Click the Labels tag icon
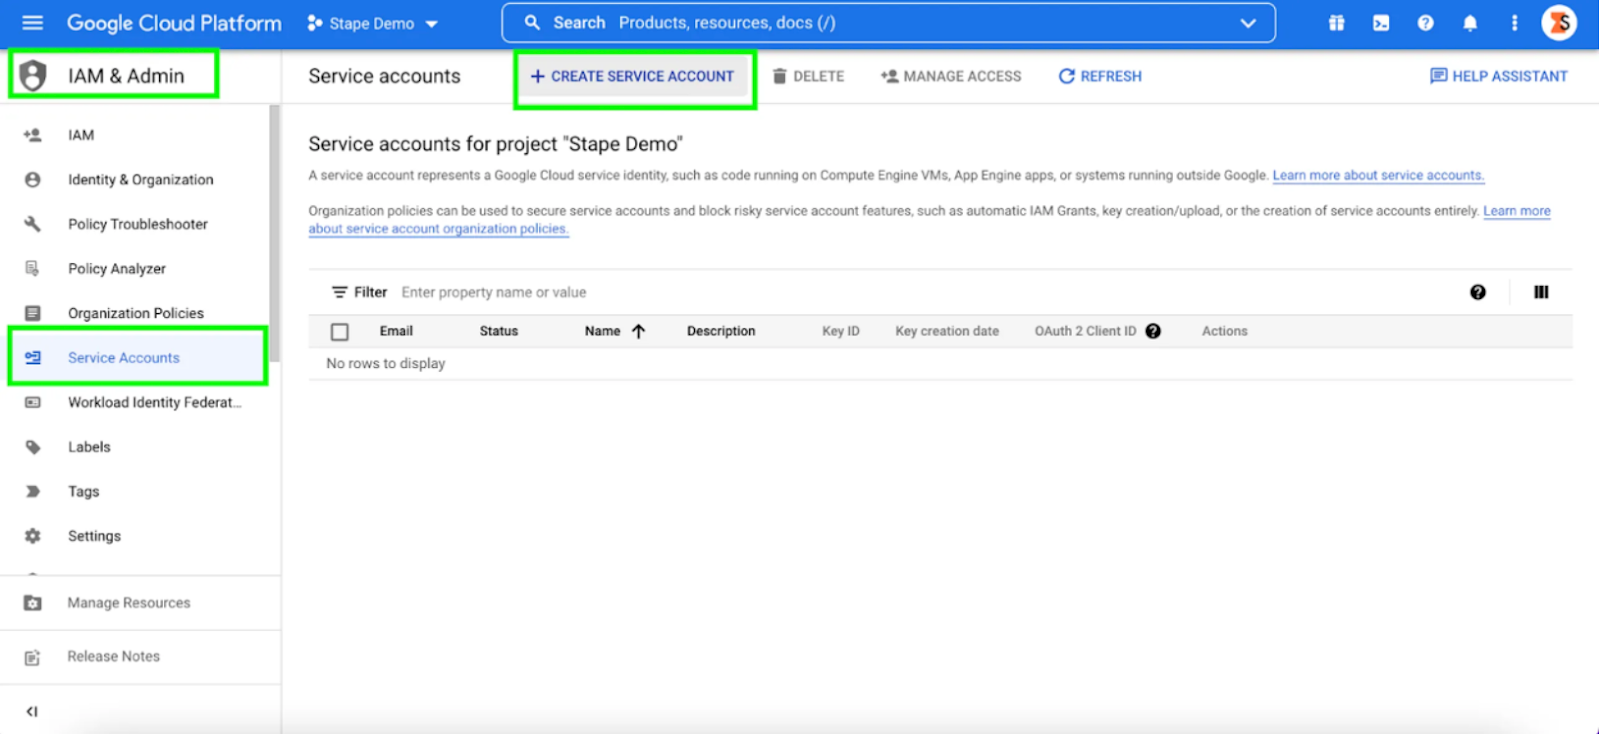The width and height of the screenshot is (1600, 734). [x=33, y=447]
